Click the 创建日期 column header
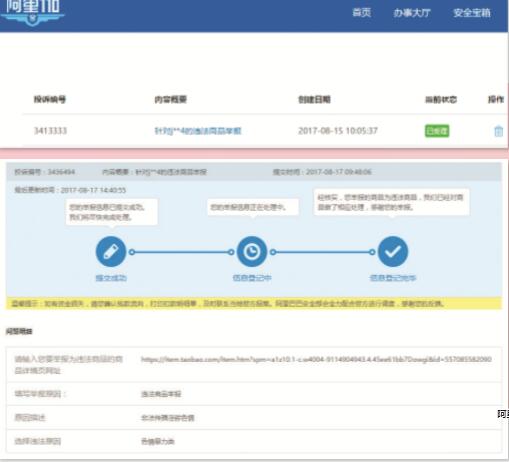 pyautogui.click(x=314, y=99)
